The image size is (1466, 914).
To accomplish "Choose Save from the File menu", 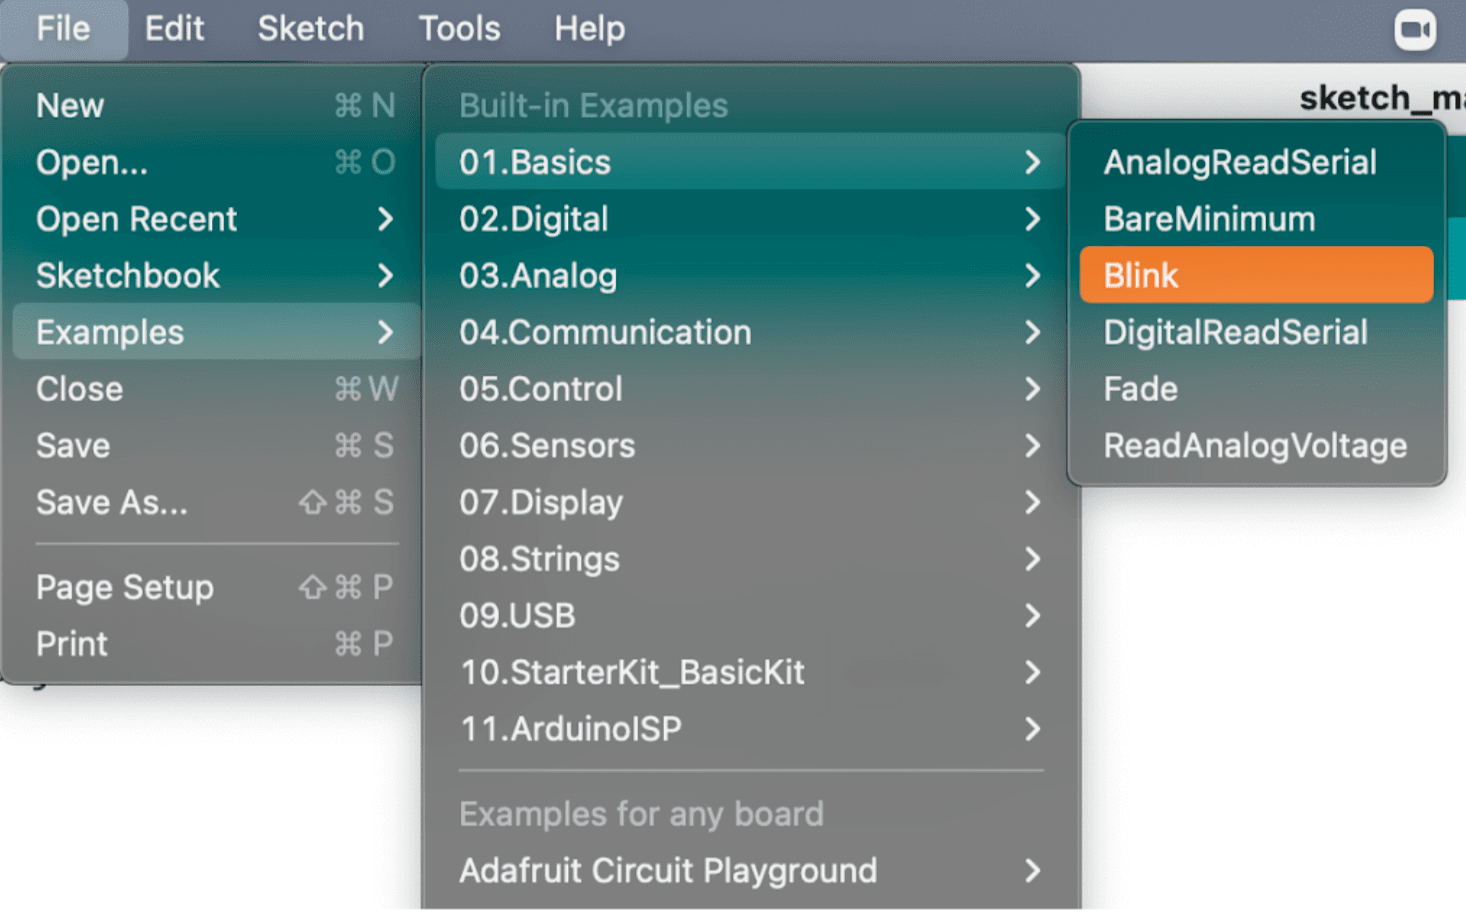I will tap(216, 446).
